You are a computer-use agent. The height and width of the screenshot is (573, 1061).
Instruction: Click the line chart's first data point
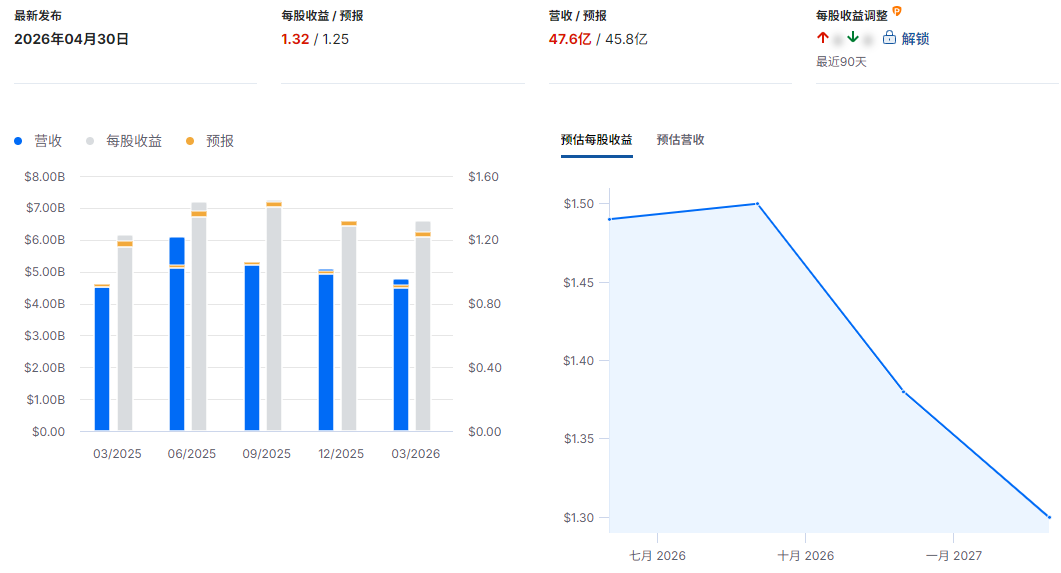point(610,219)
